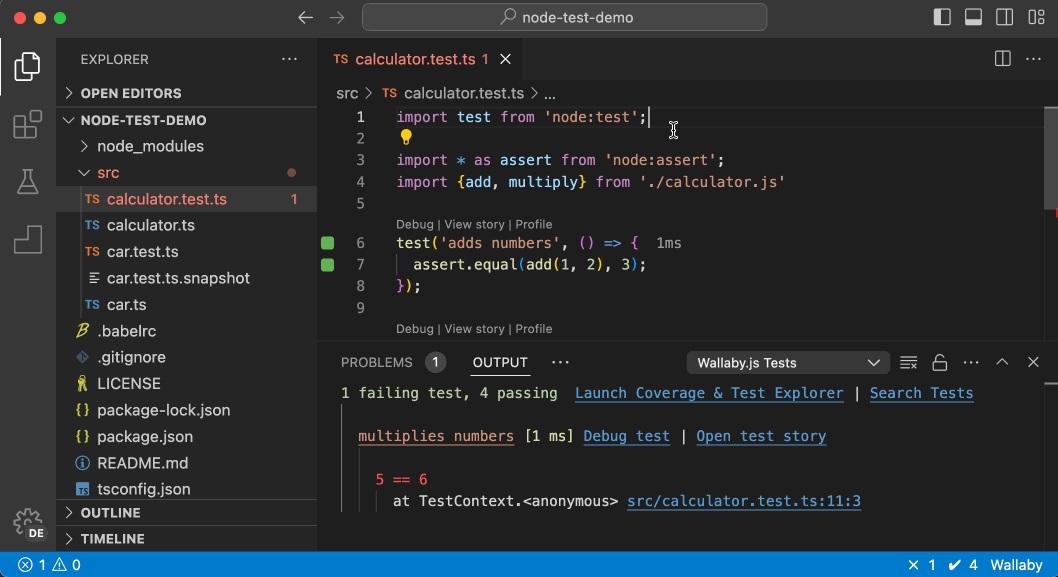
Task: Open the output panel more actions
Action: tap(971, 362)
